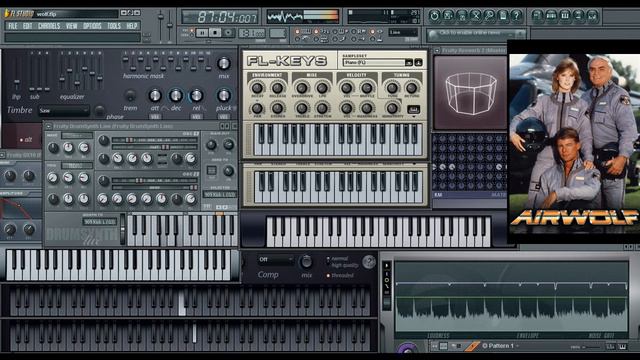
Task: Click the online news bar
Action: pos(476,33)
